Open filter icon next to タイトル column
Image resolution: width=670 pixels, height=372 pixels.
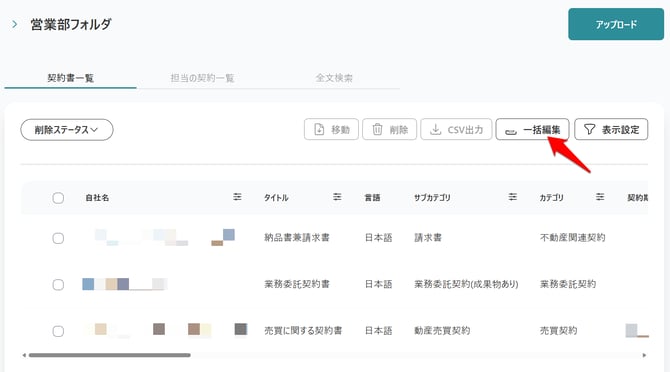(x=337, y=197)
